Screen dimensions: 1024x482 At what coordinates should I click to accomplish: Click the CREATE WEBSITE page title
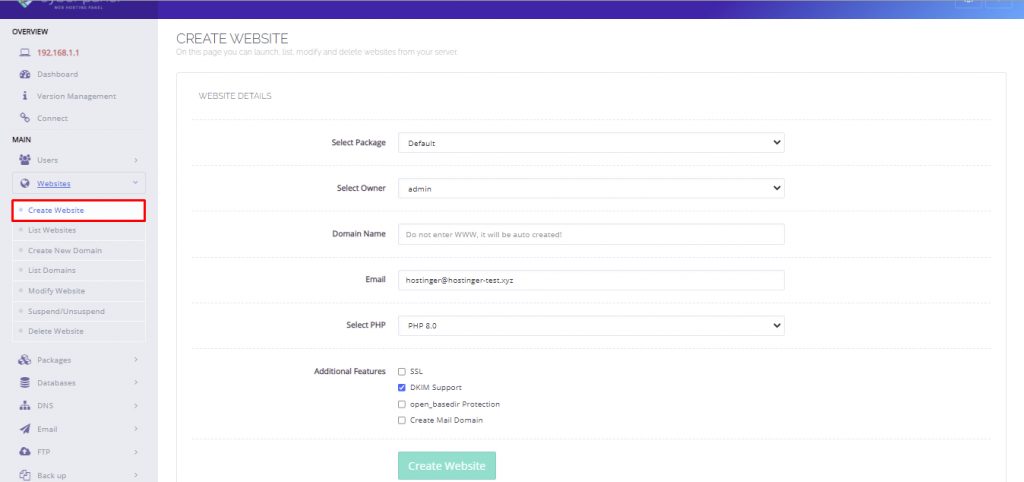pos(232,39)
